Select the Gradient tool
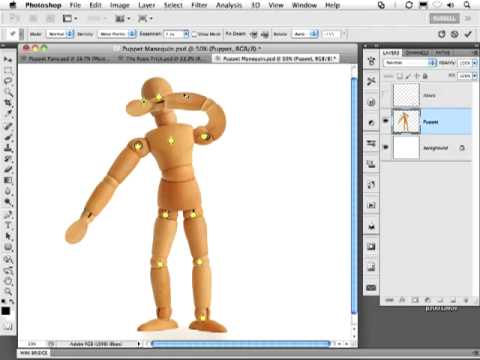 click(x=8, y=181)
